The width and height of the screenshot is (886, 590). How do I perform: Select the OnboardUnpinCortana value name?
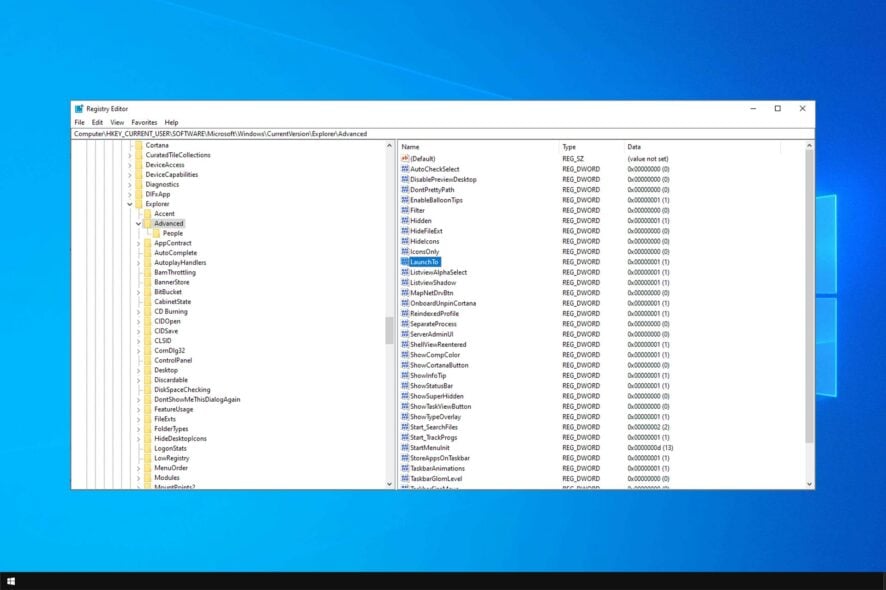[x=443, y=303]
